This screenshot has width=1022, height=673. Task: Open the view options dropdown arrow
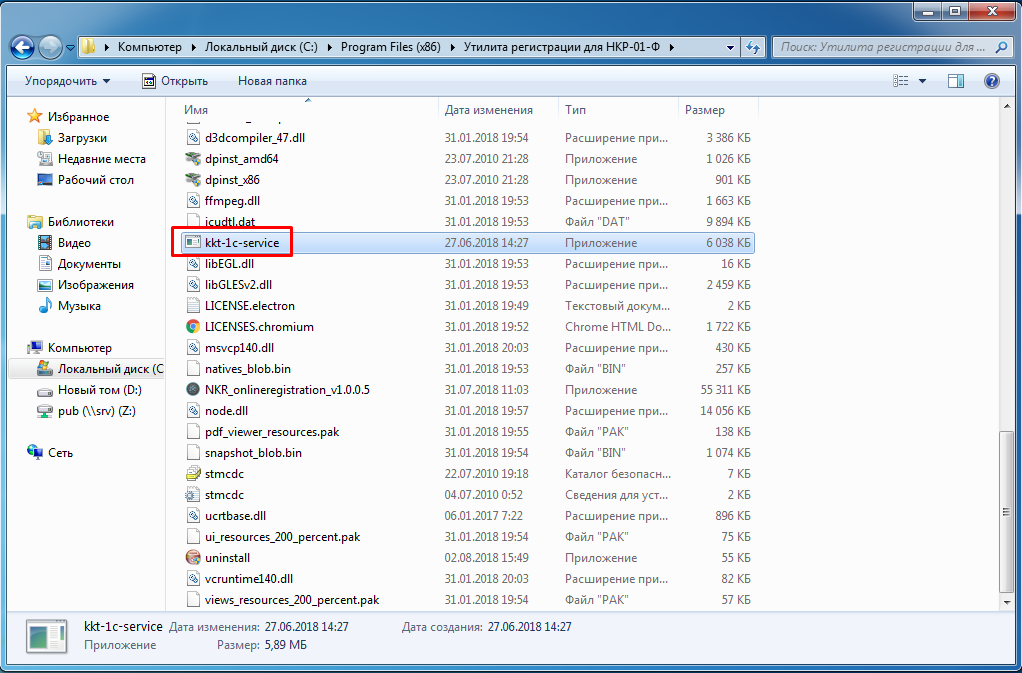[922, 81]
